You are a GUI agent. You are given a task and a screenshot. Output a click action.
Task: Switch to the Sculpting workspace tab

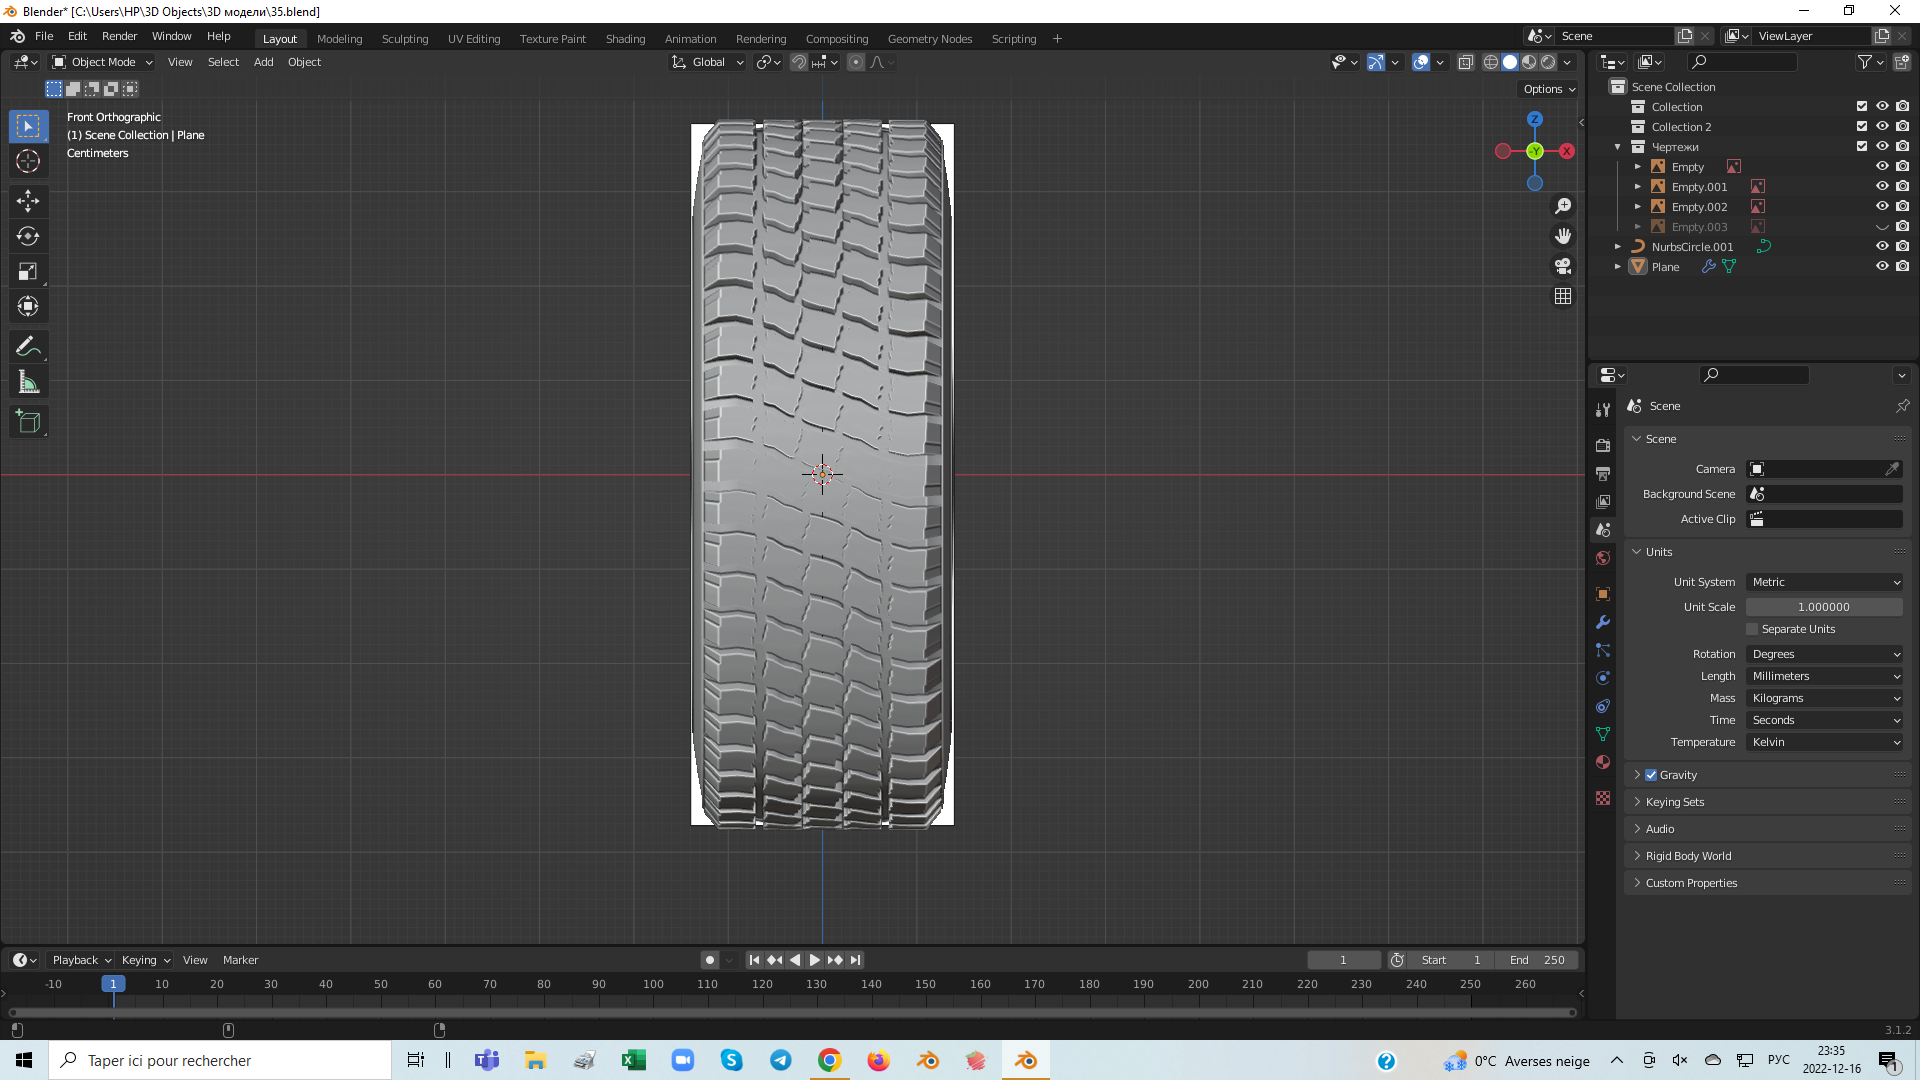point(404,39)
